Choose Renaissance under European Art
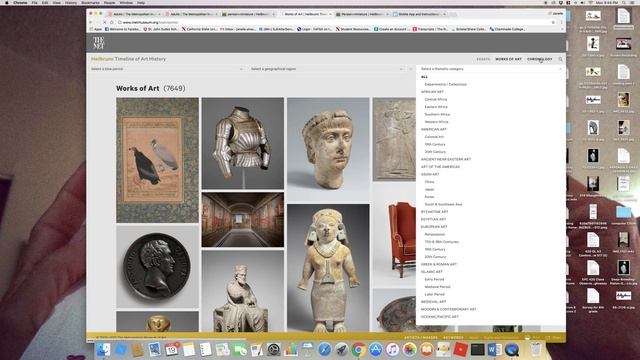640x360 pixels. (435, 234)
